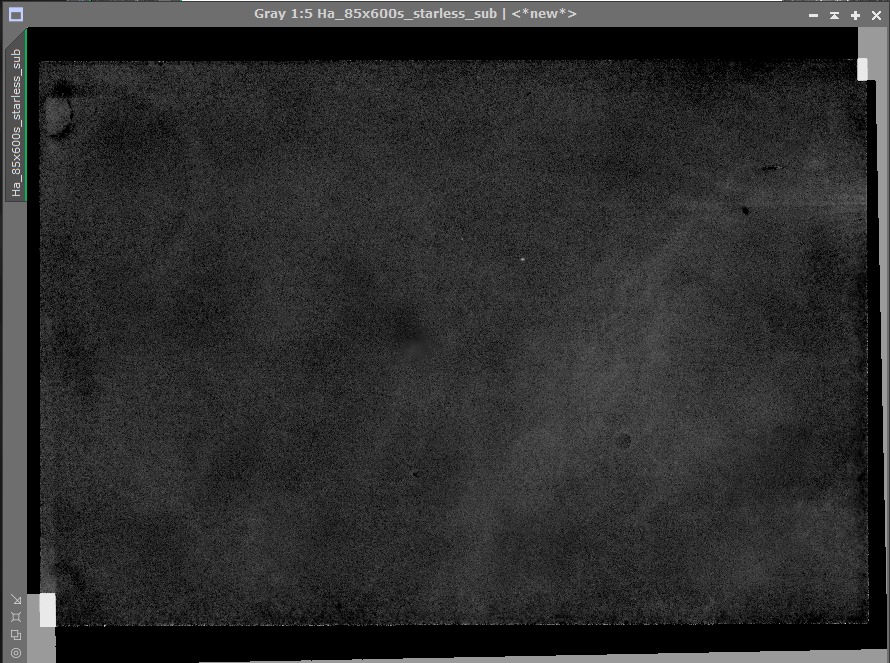The height and width of the screenshot is (663, 890).
Task: Click the vertical scrollbar thumb at upper right
Action: click(862, 69)
